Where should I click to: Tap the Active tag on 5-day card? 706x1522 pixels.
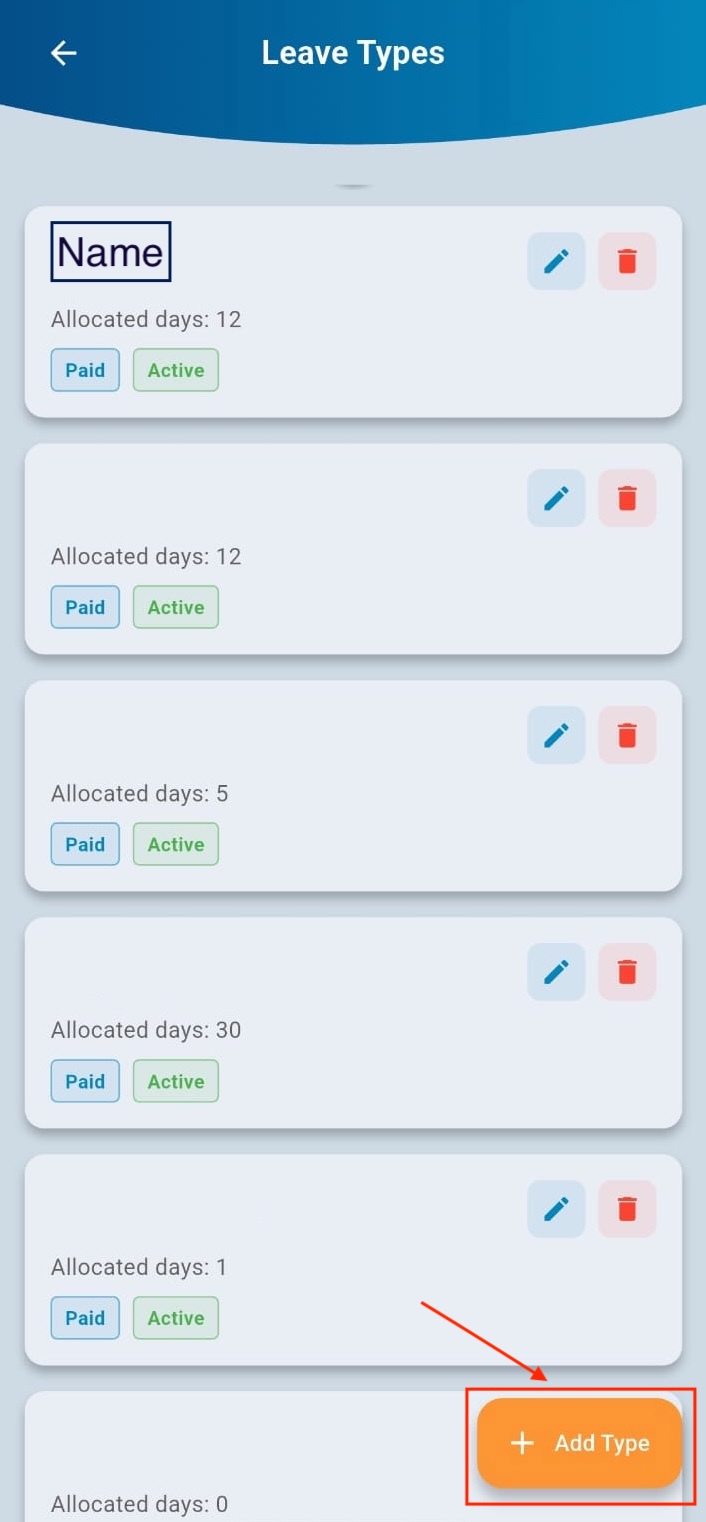coord(176,844)
